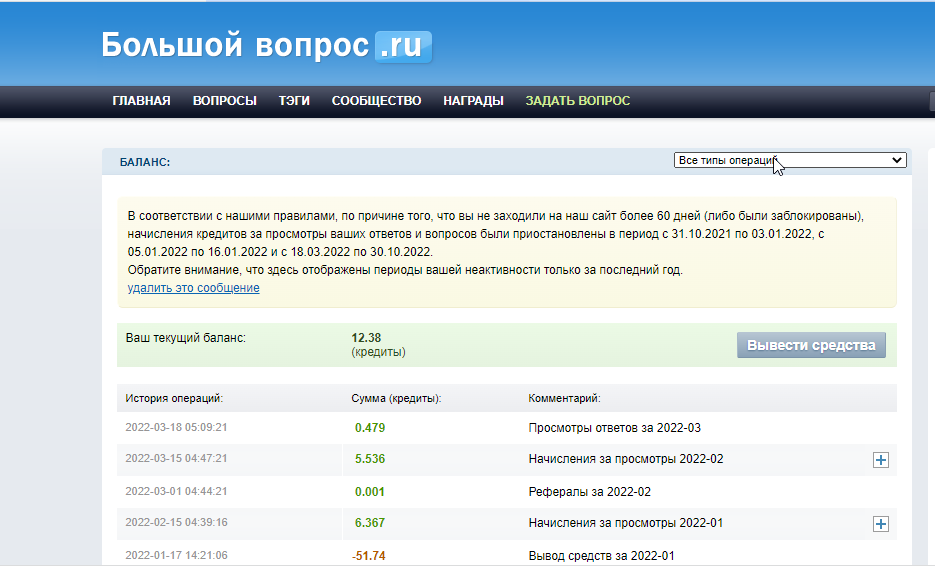935x566 pixels.
Task: Click date 2022-03-01 04:44:21
Action: (176, 491)
